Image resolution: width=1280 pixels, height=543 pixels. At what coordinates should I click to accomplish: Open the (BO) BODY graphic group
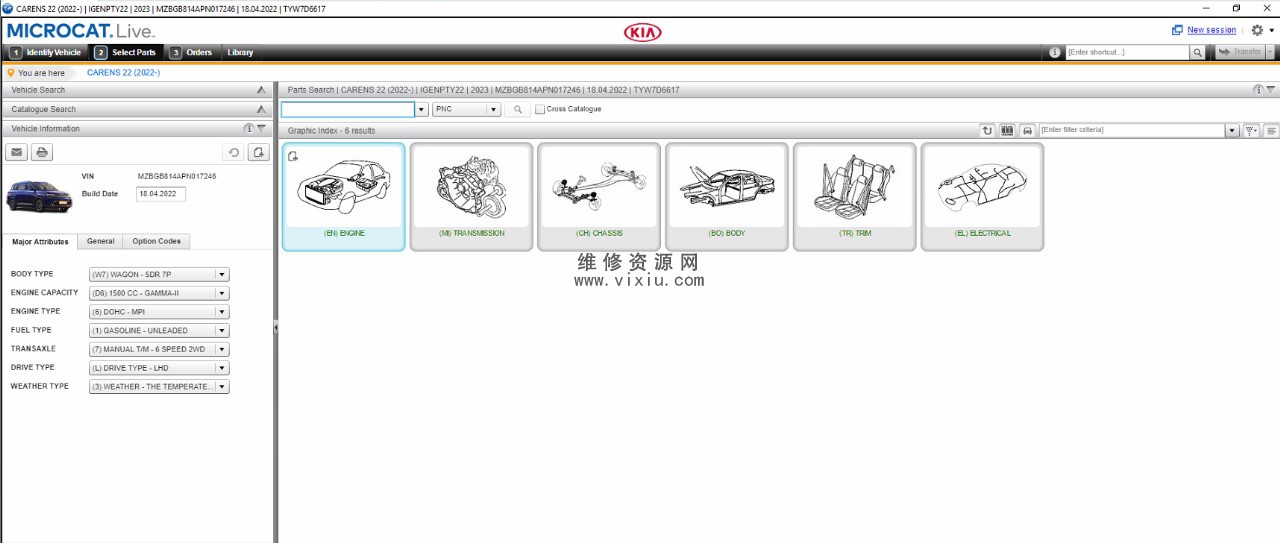click(x=727, y=196)
